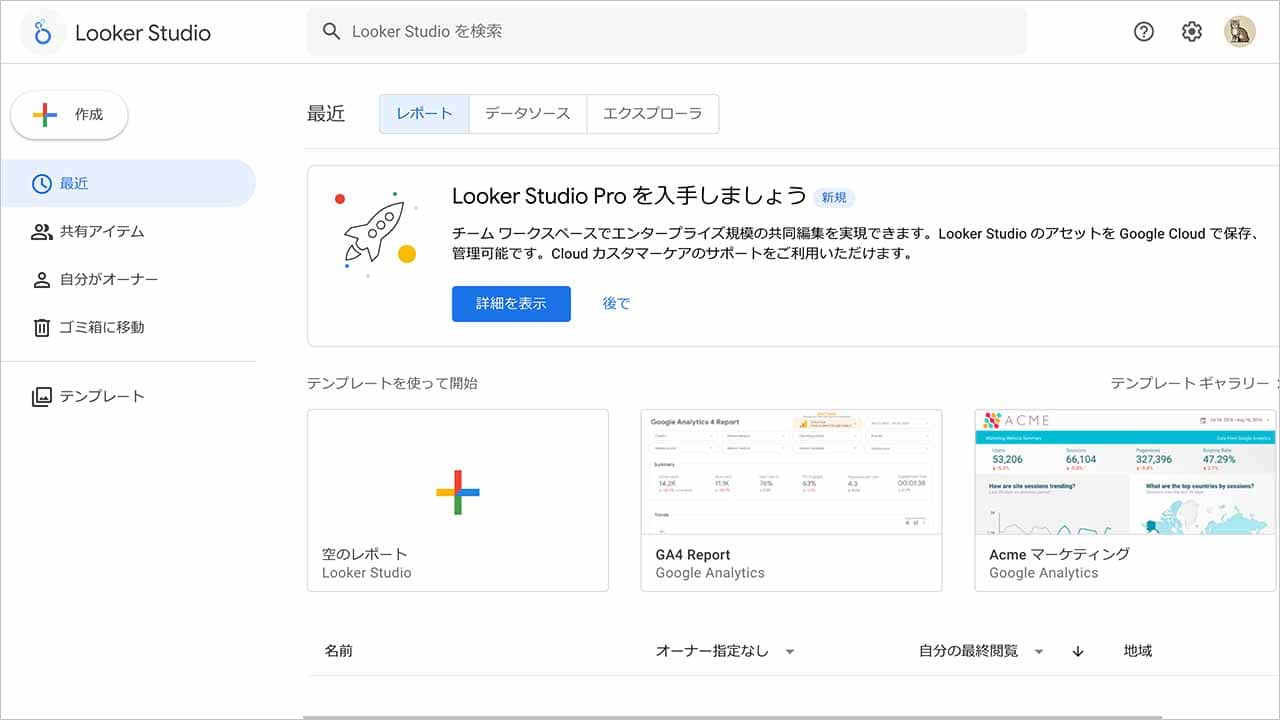Click the down arrow sort direction icon
Image resolution: width=1280 pixels, height=720 pixels.
1078,651
